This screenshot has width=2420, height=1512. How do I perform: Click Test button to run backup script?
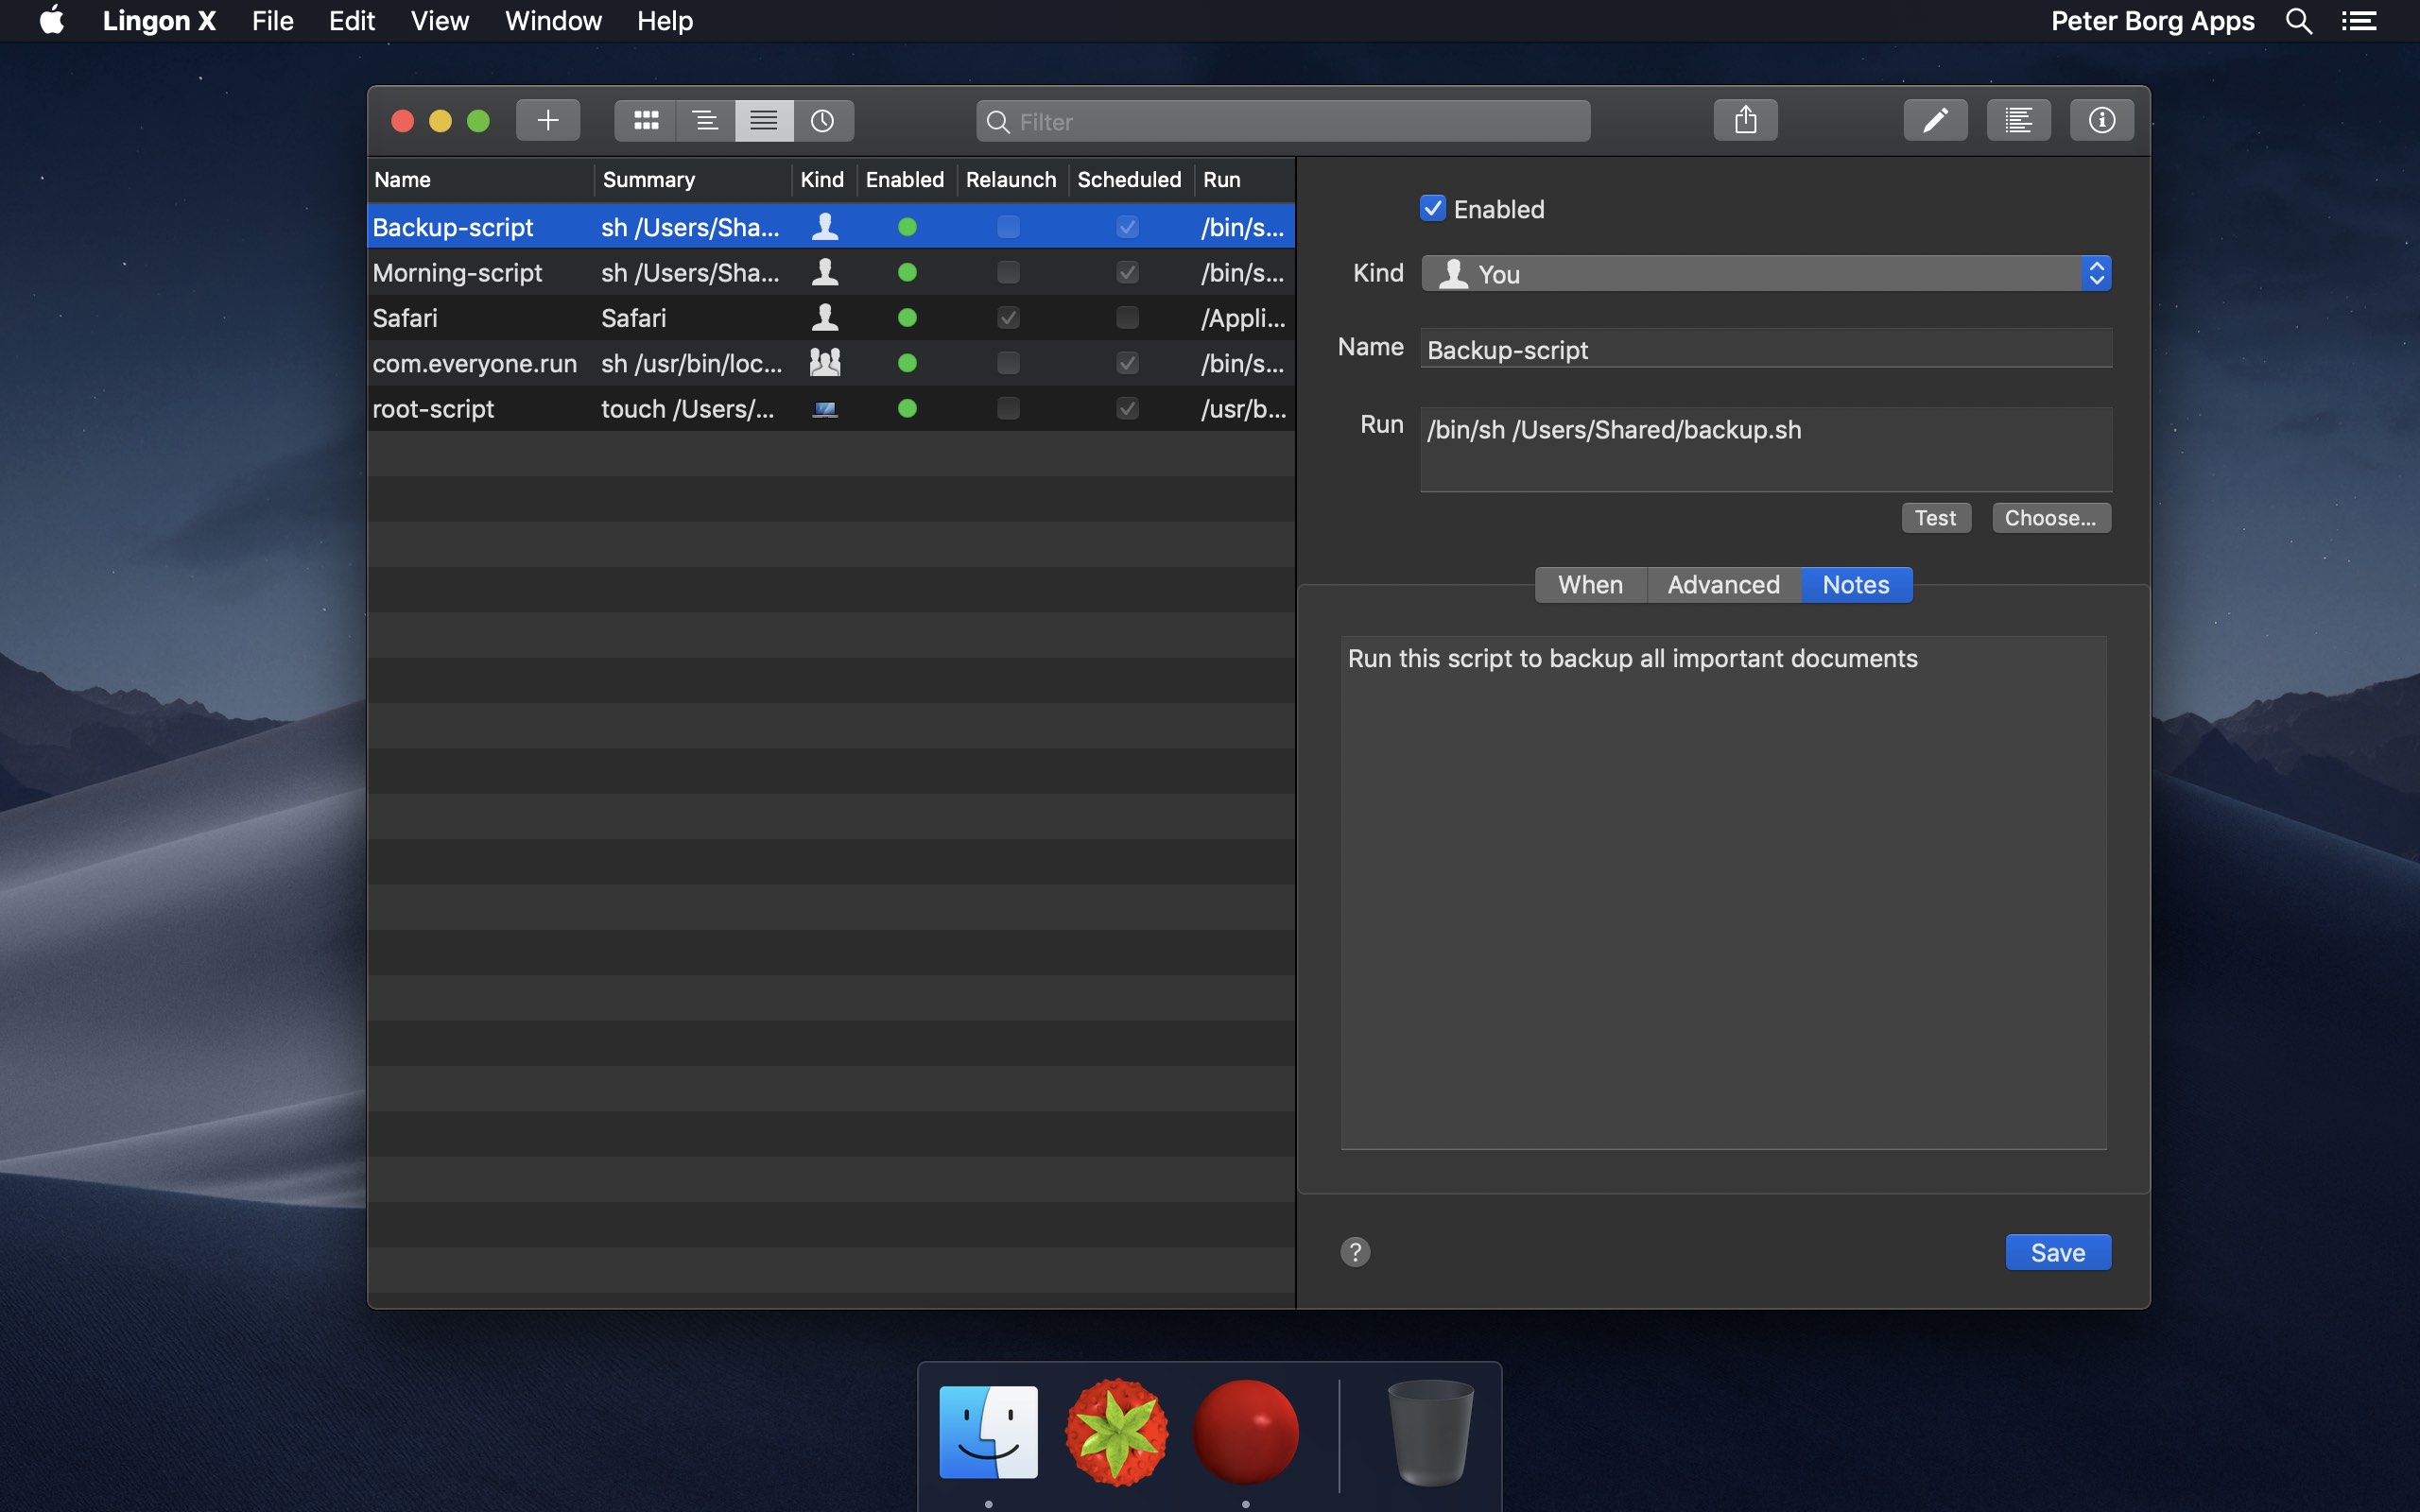tap(1934, 517)
